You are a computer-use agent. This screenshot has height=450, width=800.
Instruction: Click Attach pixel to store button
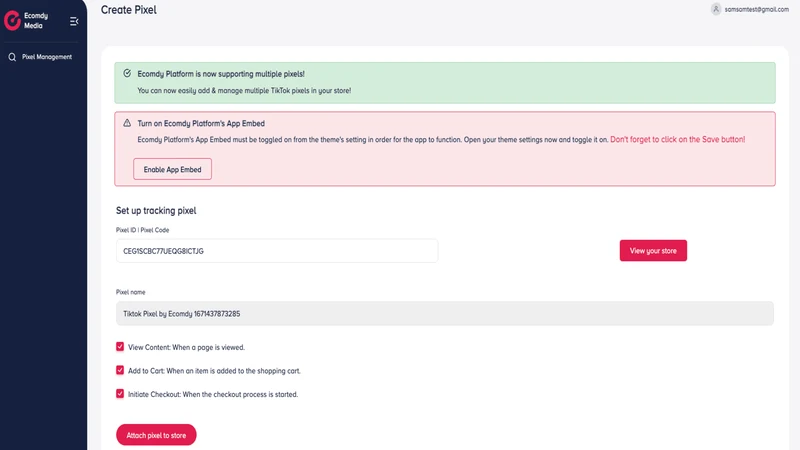pos(156,435)
